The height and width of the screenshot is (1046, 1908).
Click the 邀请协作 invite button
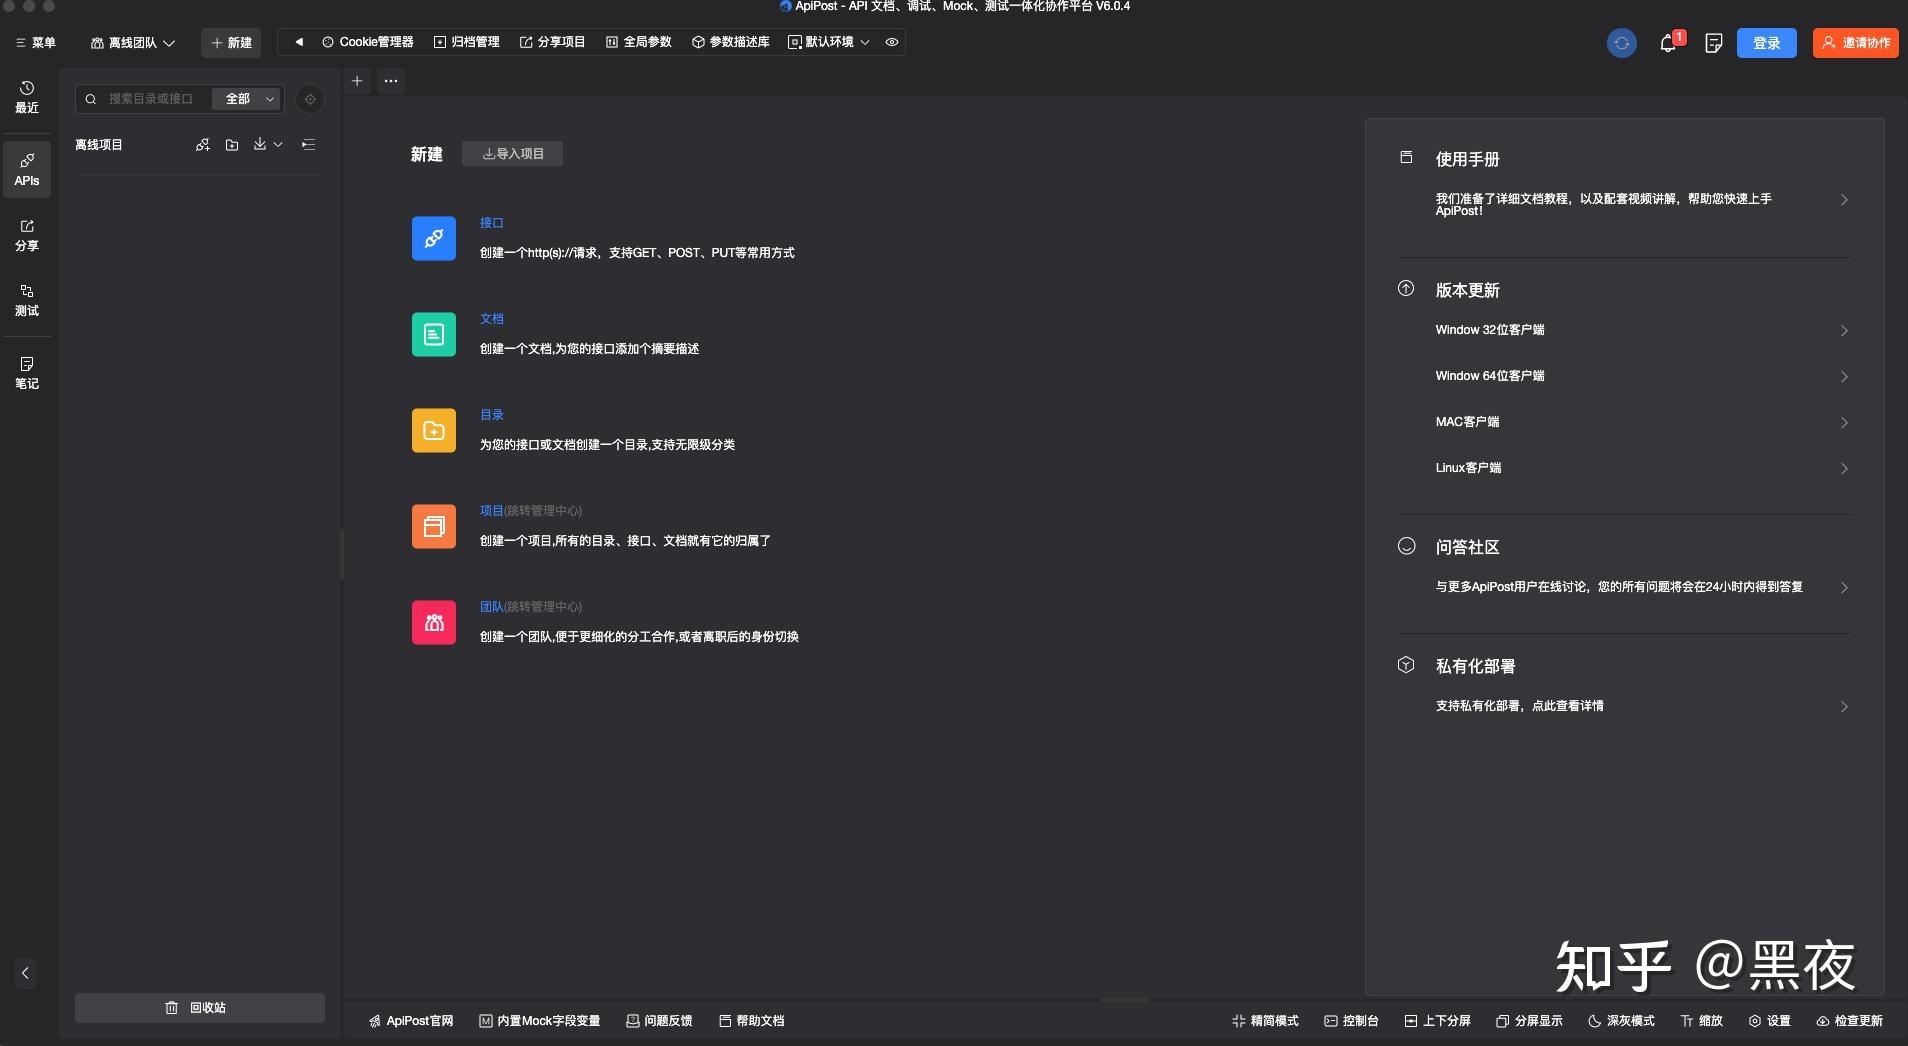coord(1856,43)
